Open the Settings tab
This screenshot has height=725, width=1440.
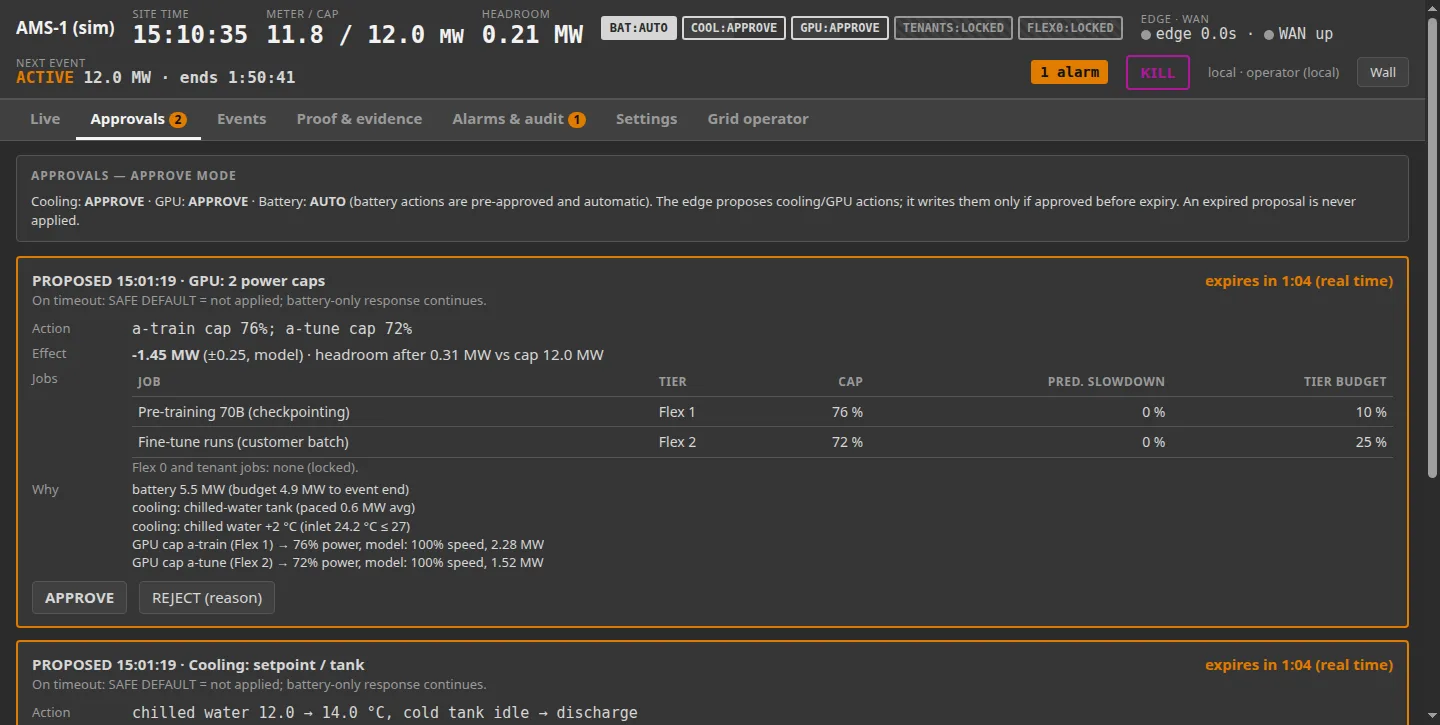point(646,119)
